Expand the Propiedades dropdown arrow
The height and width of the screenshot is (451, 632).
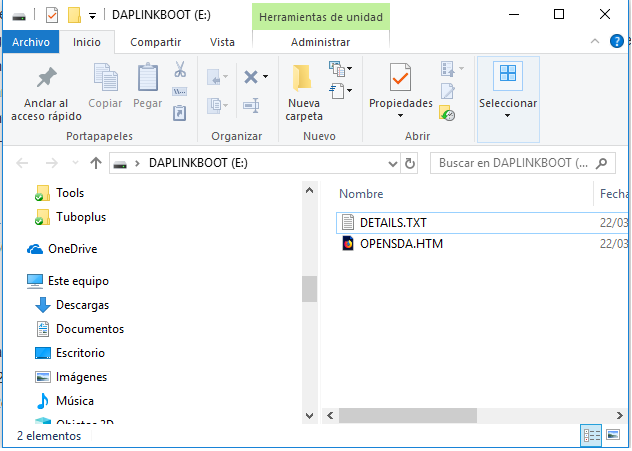400,116
